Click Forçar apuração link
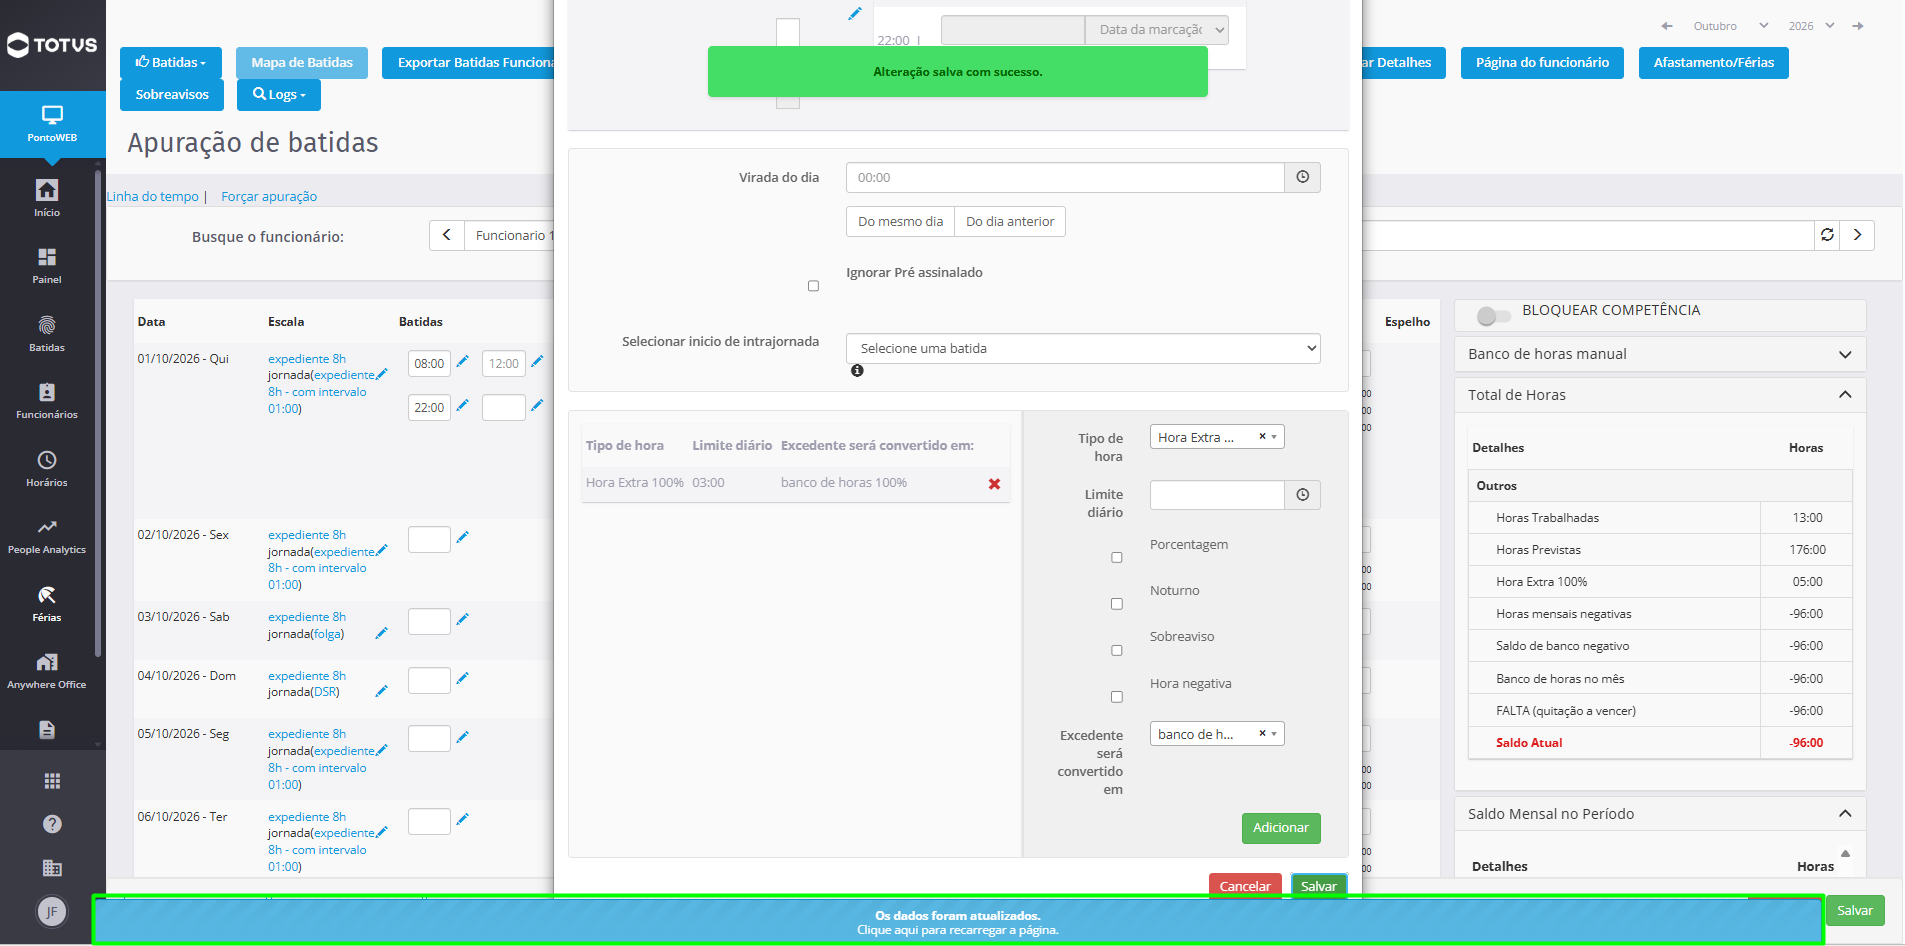Screen dimensions: 1905x946 [269, 196]
